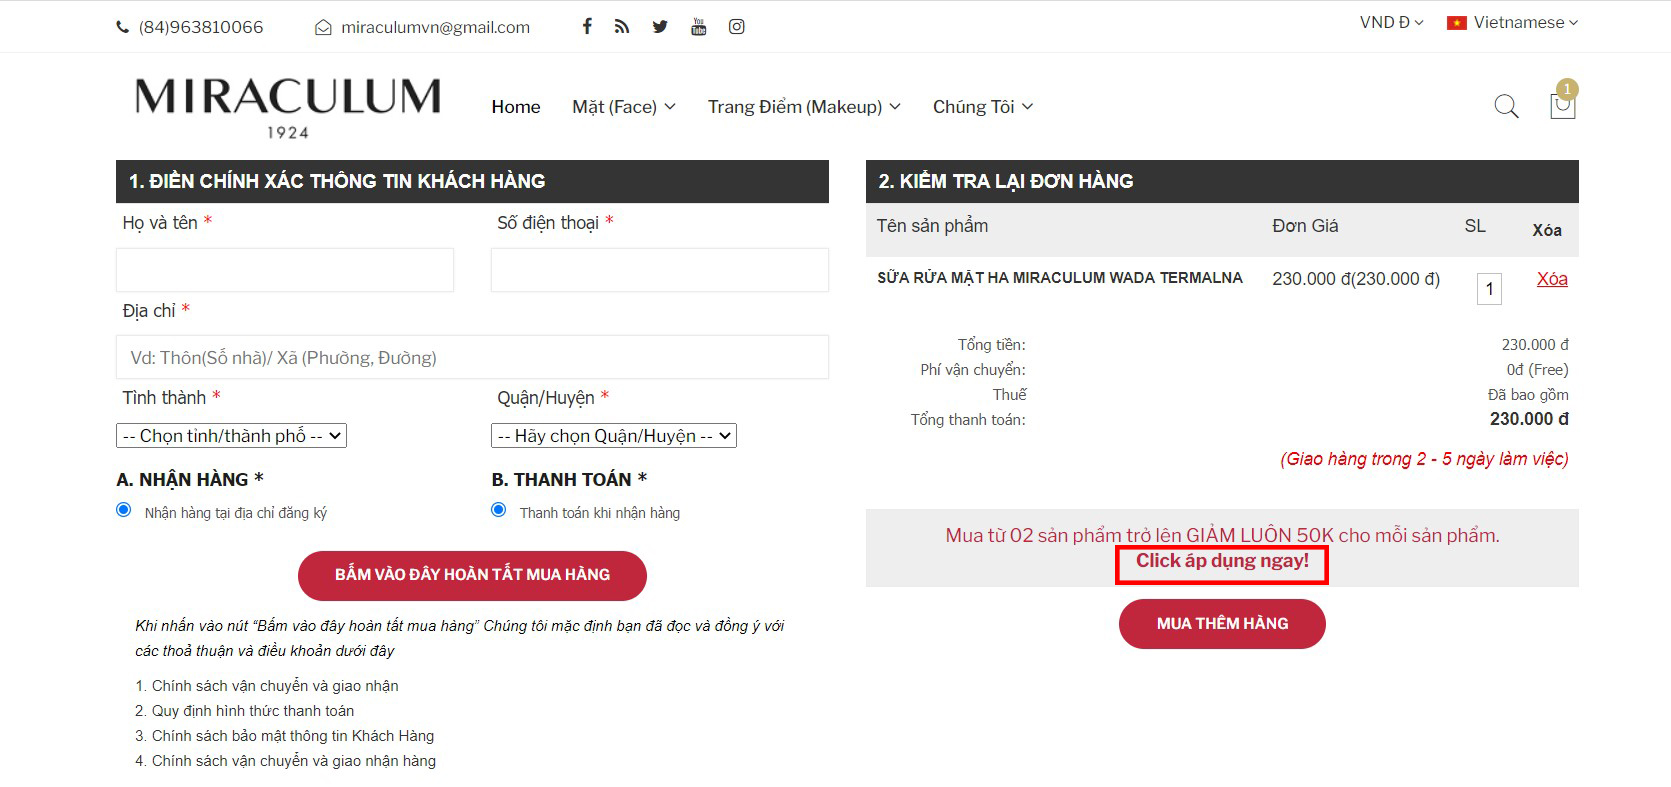Screen dimensions: 1671x787
Task: Open "Quy định hình thức thanh toán" link
Action: 253,711
